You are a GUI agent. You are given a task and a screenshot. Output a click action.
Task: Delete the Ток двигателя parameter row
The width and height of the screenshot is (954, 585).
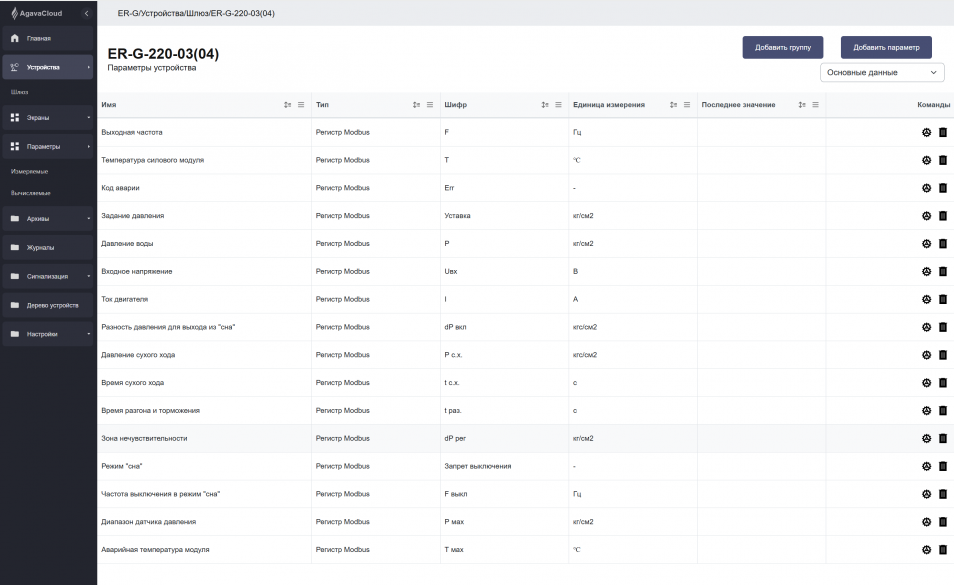click(x=942, y=299)
